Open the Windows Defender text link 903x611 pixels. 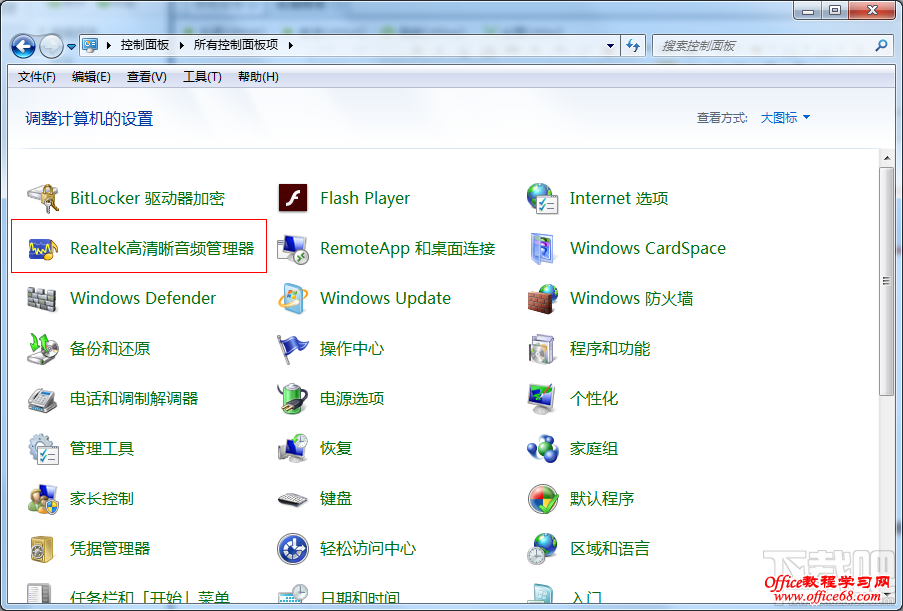(x=143, y=298)
